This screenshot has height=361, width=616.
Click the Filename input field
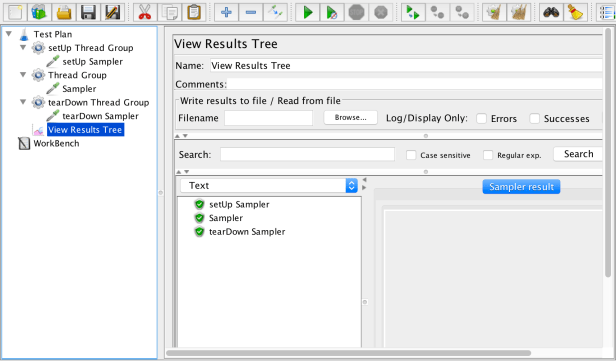point(268,118)
